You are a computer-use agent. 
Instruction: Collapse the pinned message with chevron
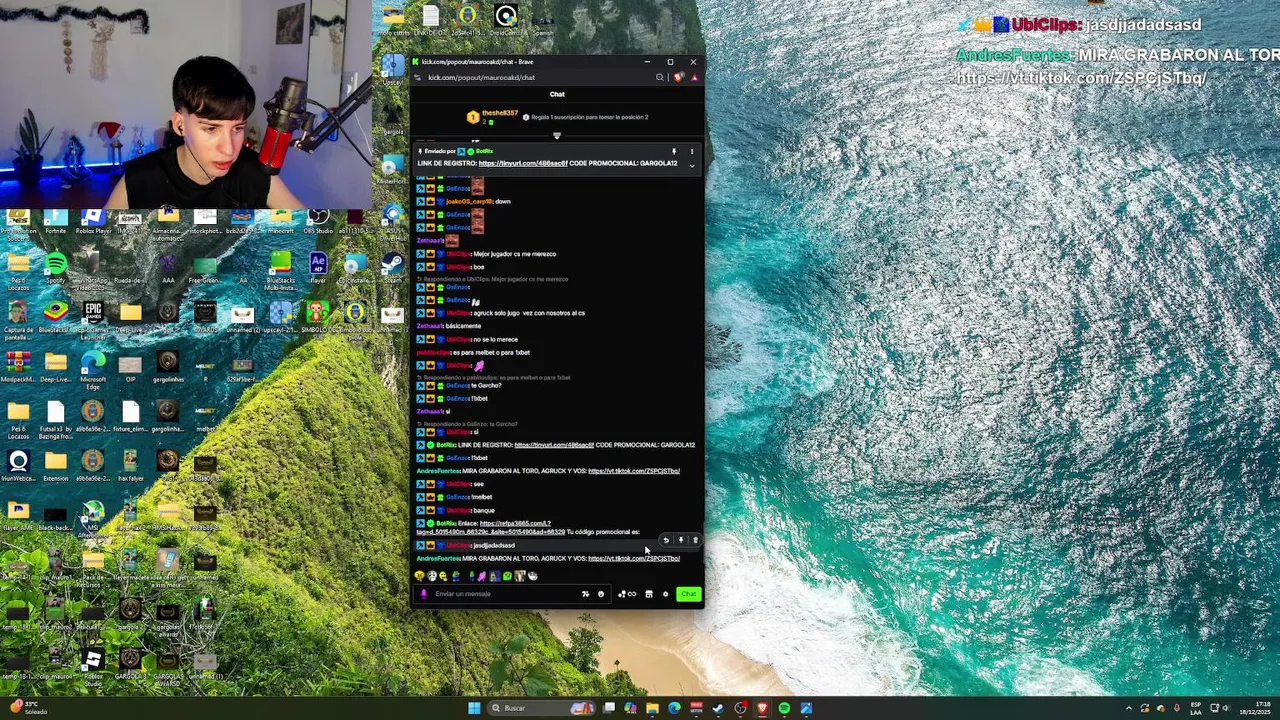692,166
